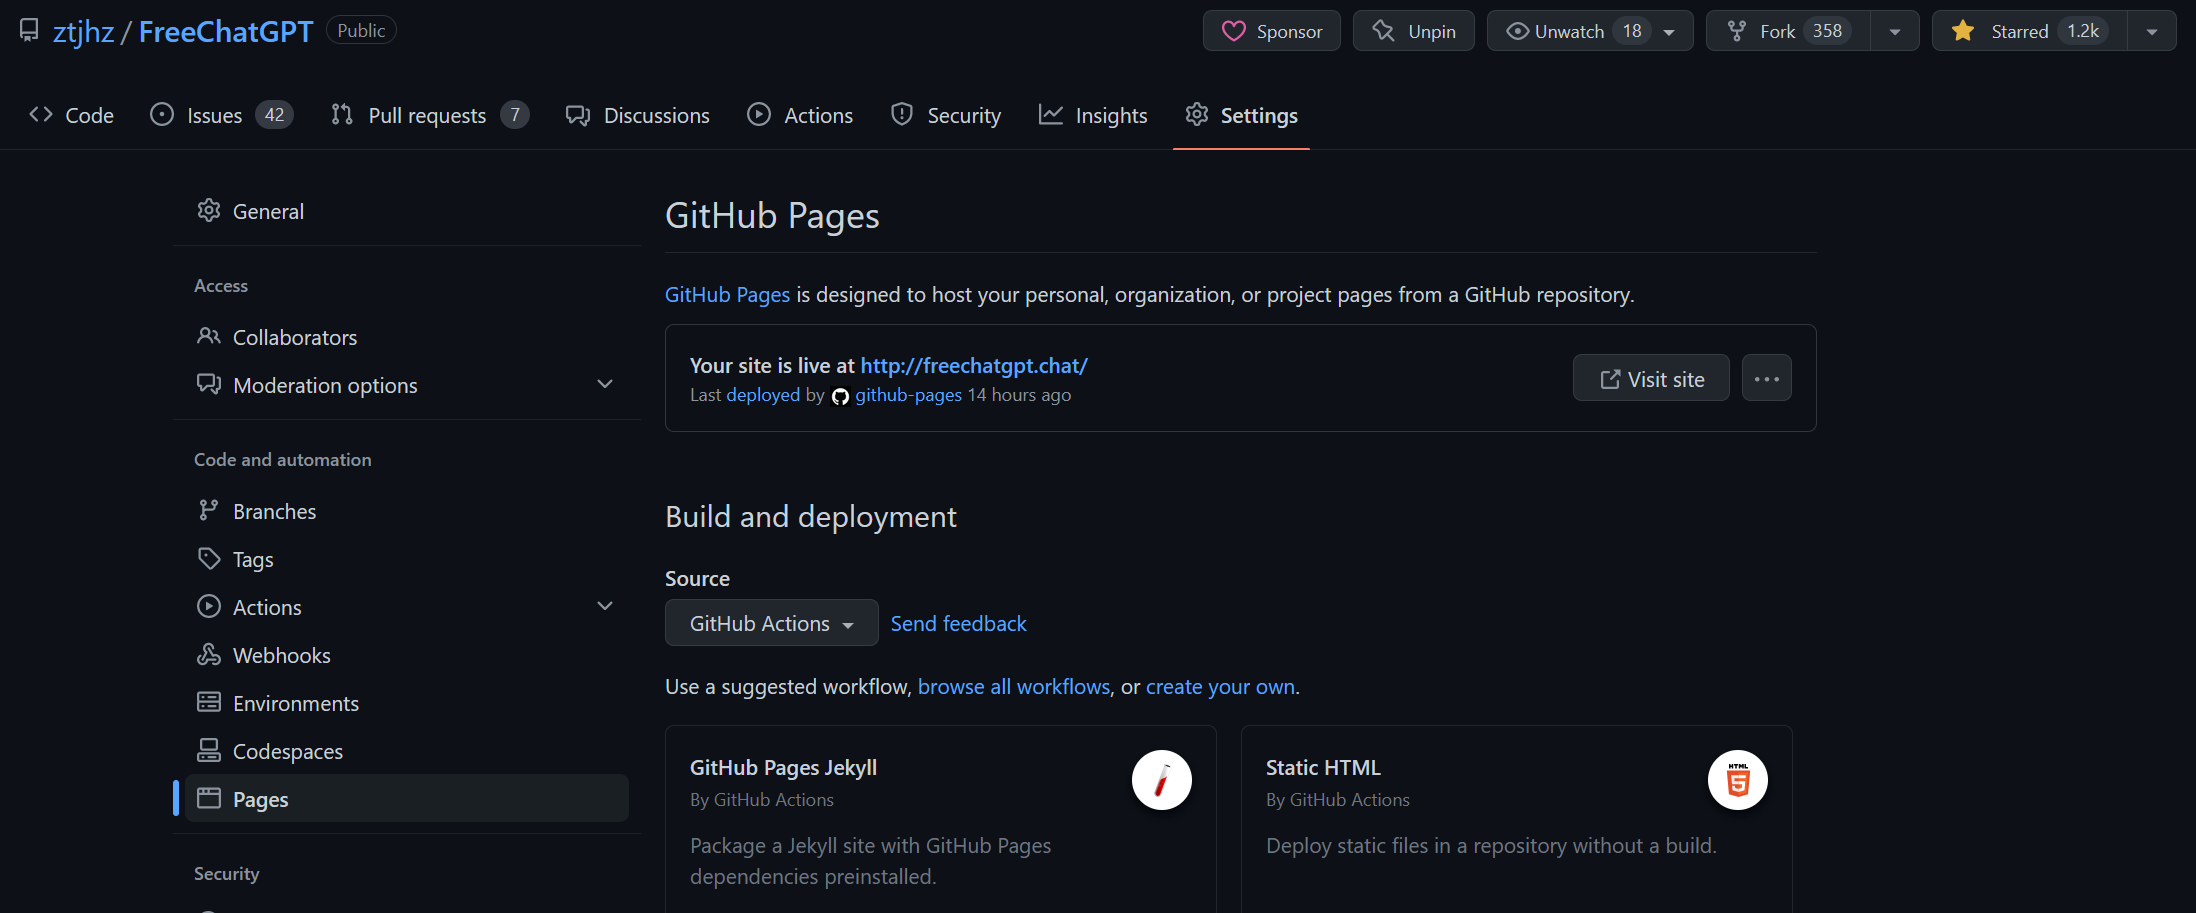Open Branches settings in sidebar
This screenshot has width=2196, height=913.
point(274,511)
